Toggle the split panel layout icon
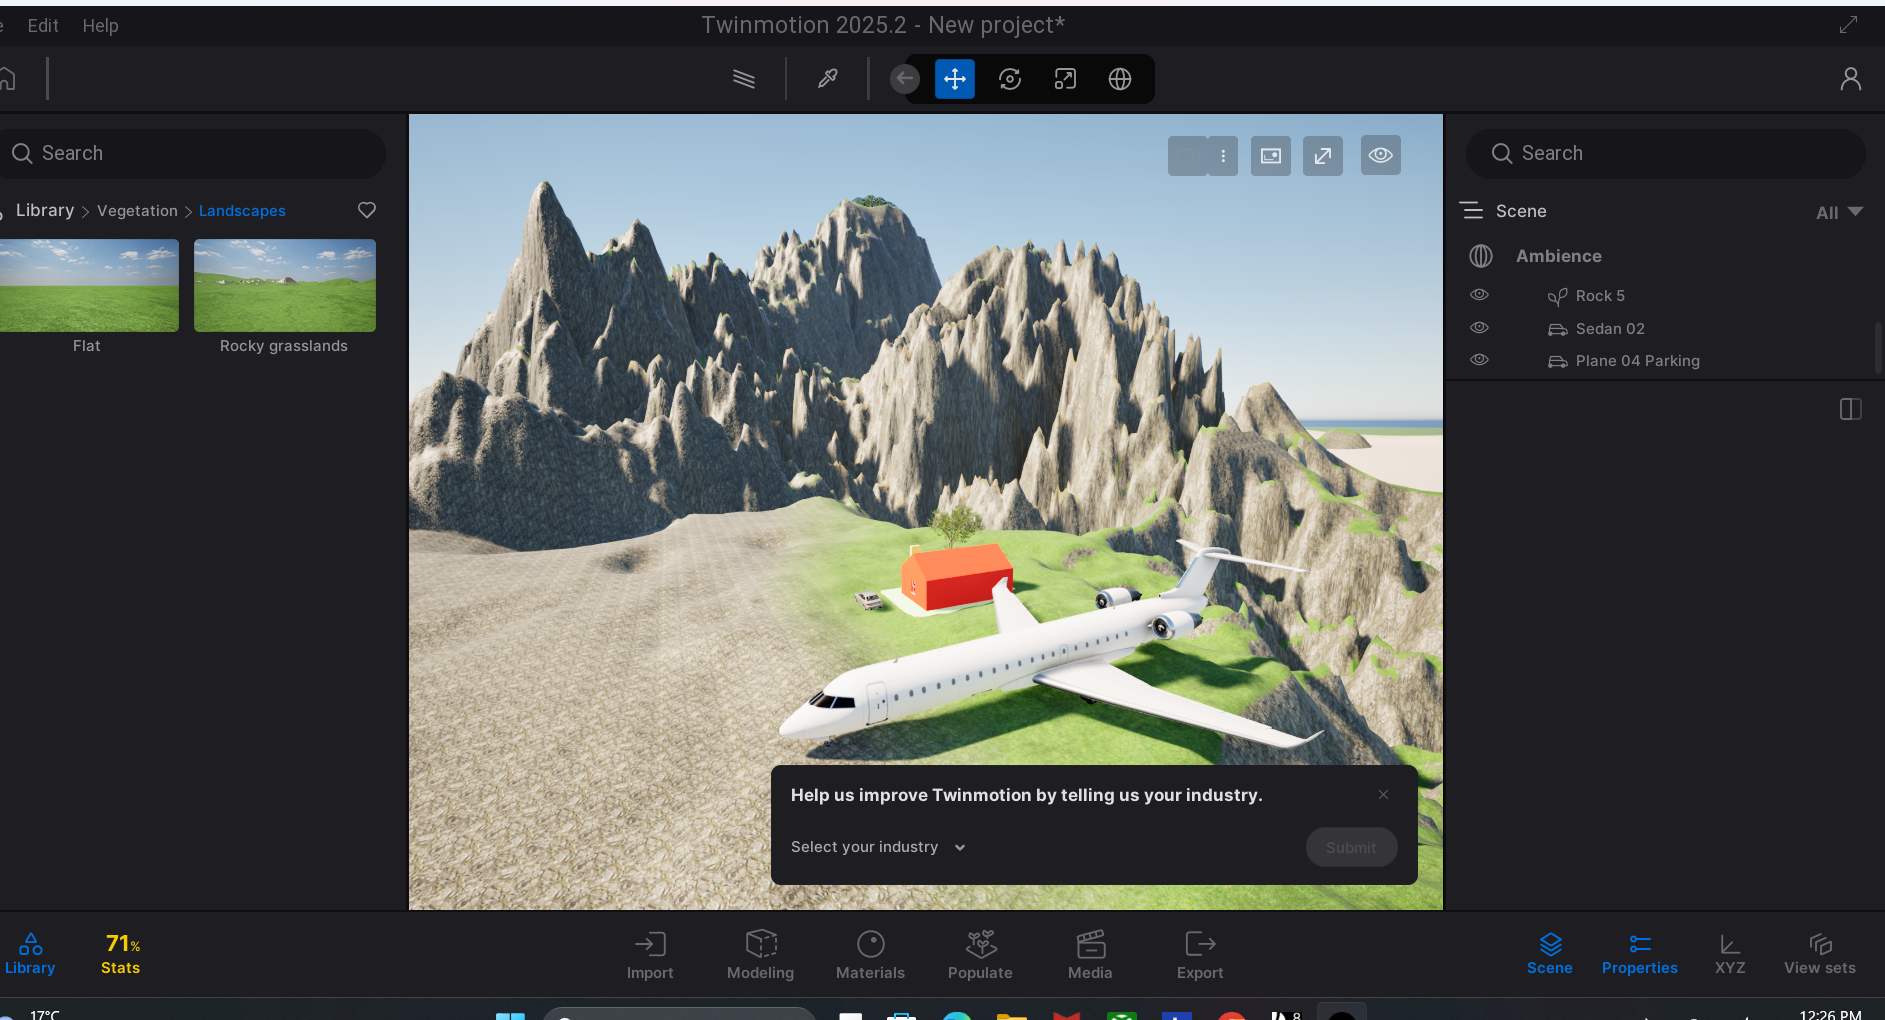Viewport: 1885px width, 1020px height. click(x=1851, y=409)
